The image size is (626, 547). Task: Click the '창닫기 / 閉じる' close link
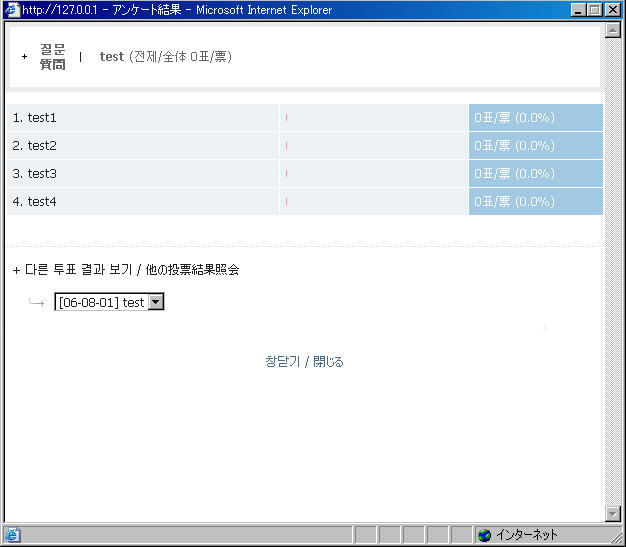point(304,362)
